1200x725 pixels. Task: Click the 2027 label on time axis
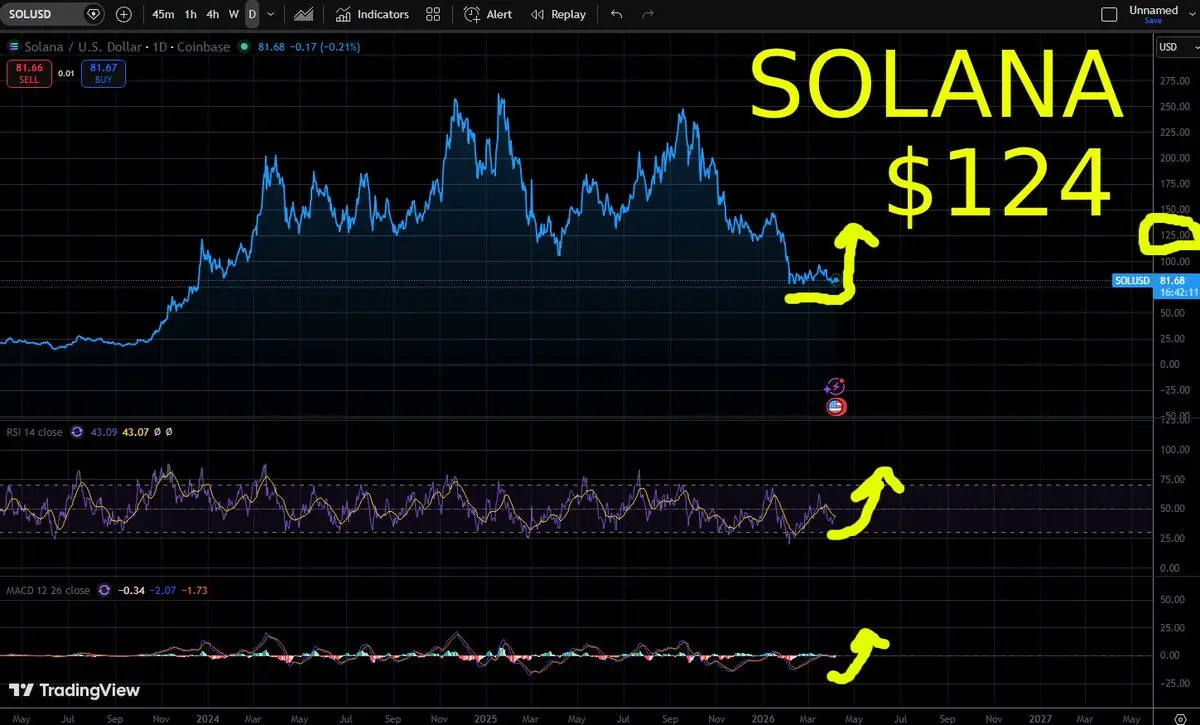[x=1041, y=717]
